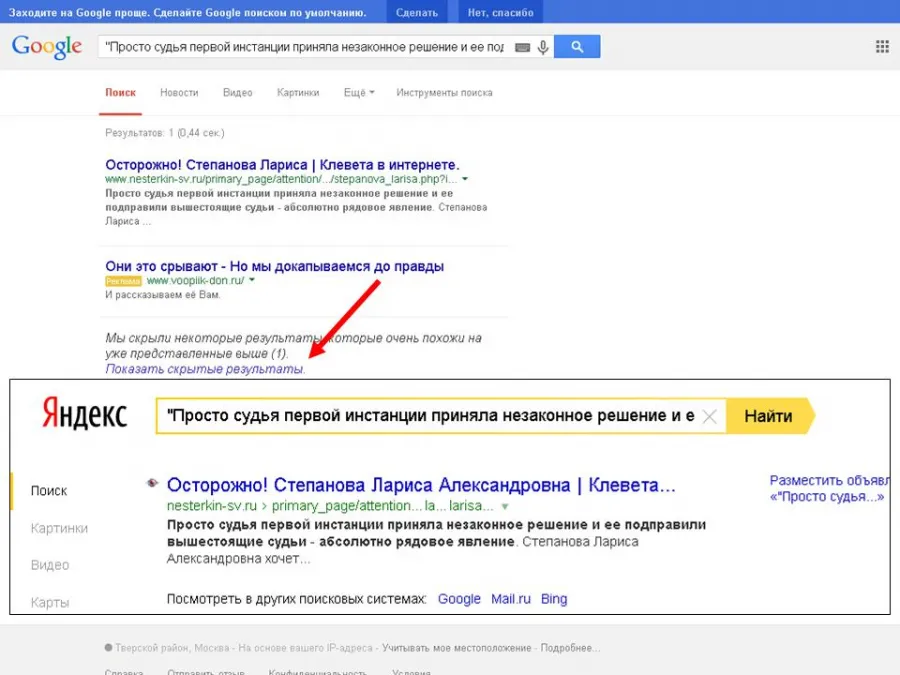The height and width of the screenshot is (675, 900).
Task: Click the Результатов: 1 (0,44 сек.) text
Action: point(165,133)
